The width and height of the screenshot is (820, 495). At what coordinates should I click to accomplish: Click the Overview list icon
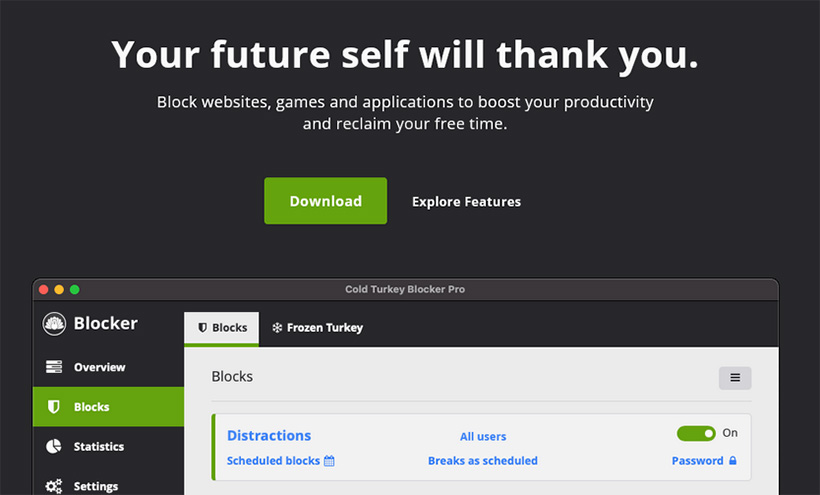click(53, 367)
